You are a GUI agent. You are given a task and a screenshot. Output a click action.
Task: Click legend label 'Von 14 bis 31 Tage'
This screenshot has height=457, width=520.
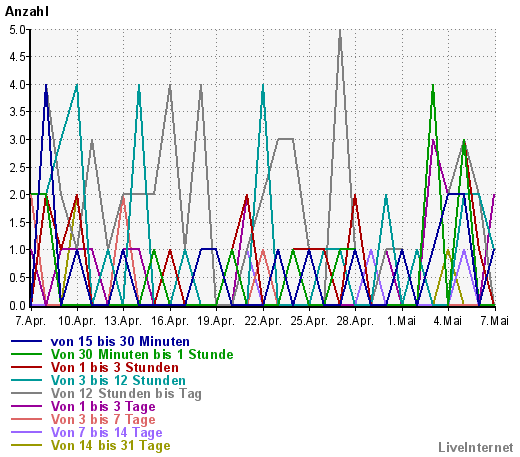pyautogui.click(x=111, y=446)
